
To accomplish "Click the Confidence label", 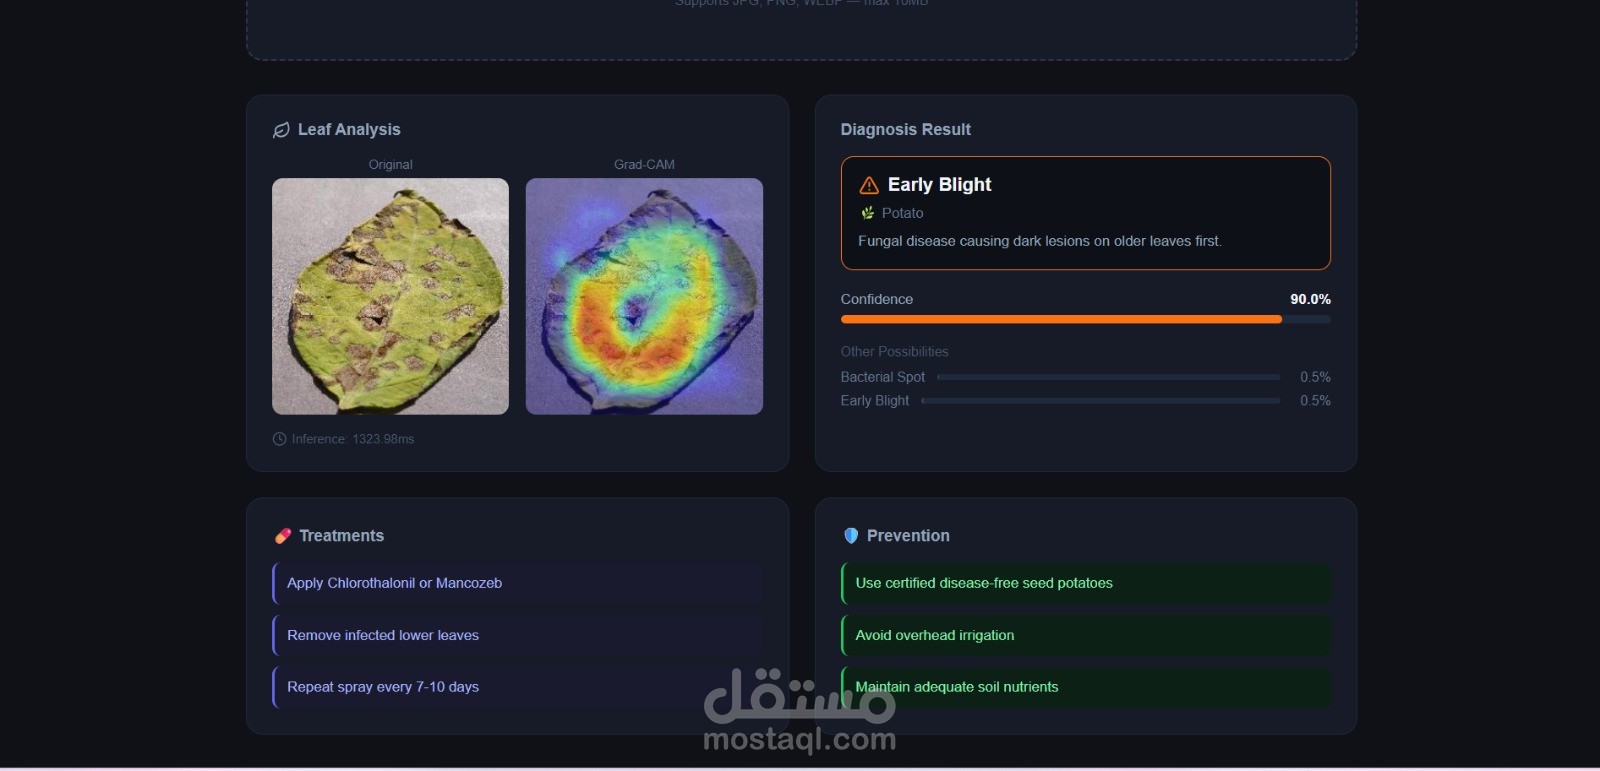I will coord(876,299).
